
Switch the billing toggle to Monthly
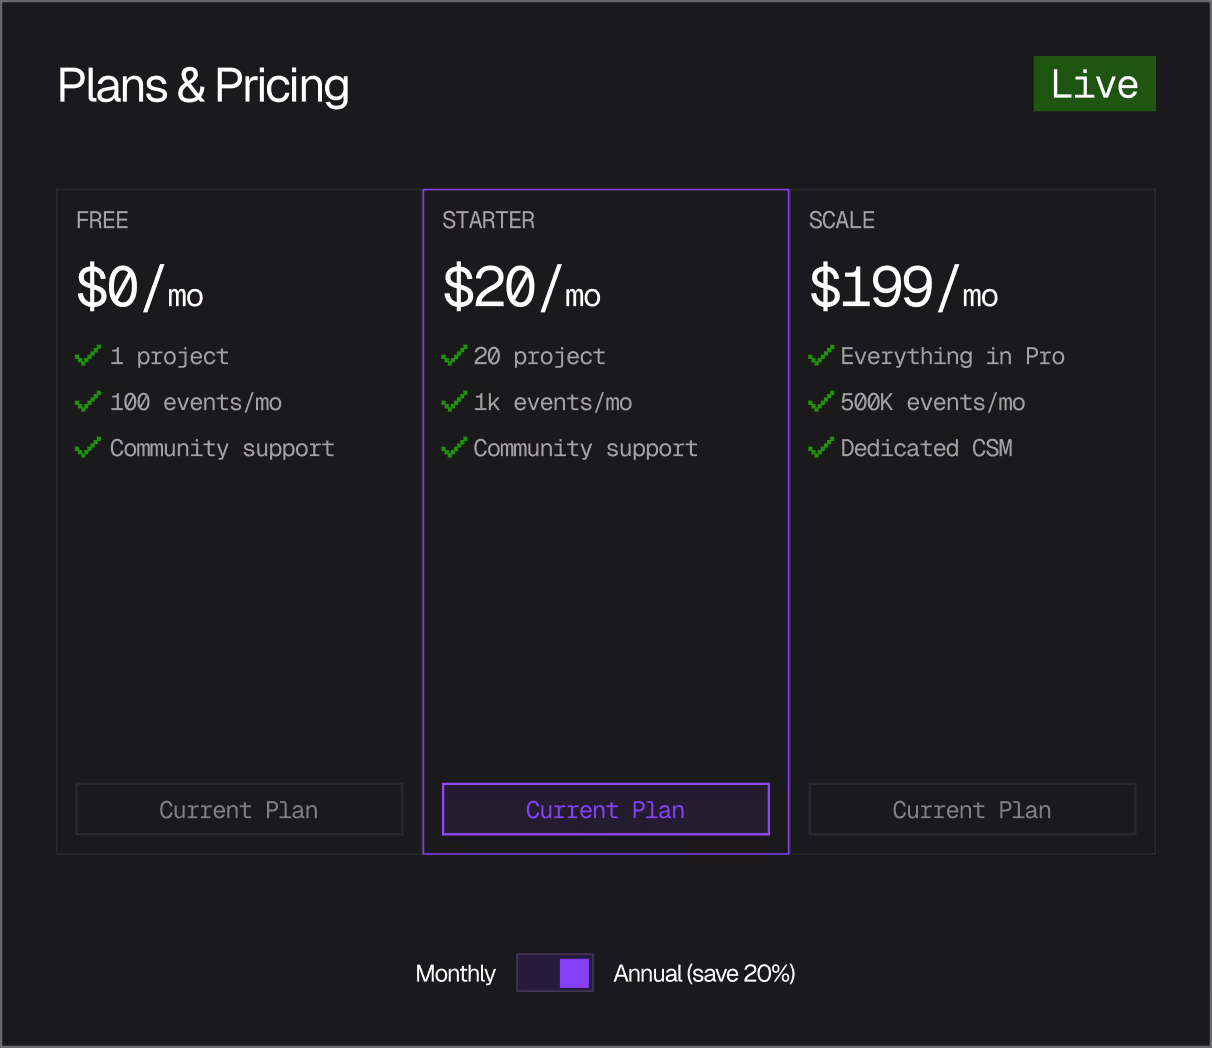point(534,972)
